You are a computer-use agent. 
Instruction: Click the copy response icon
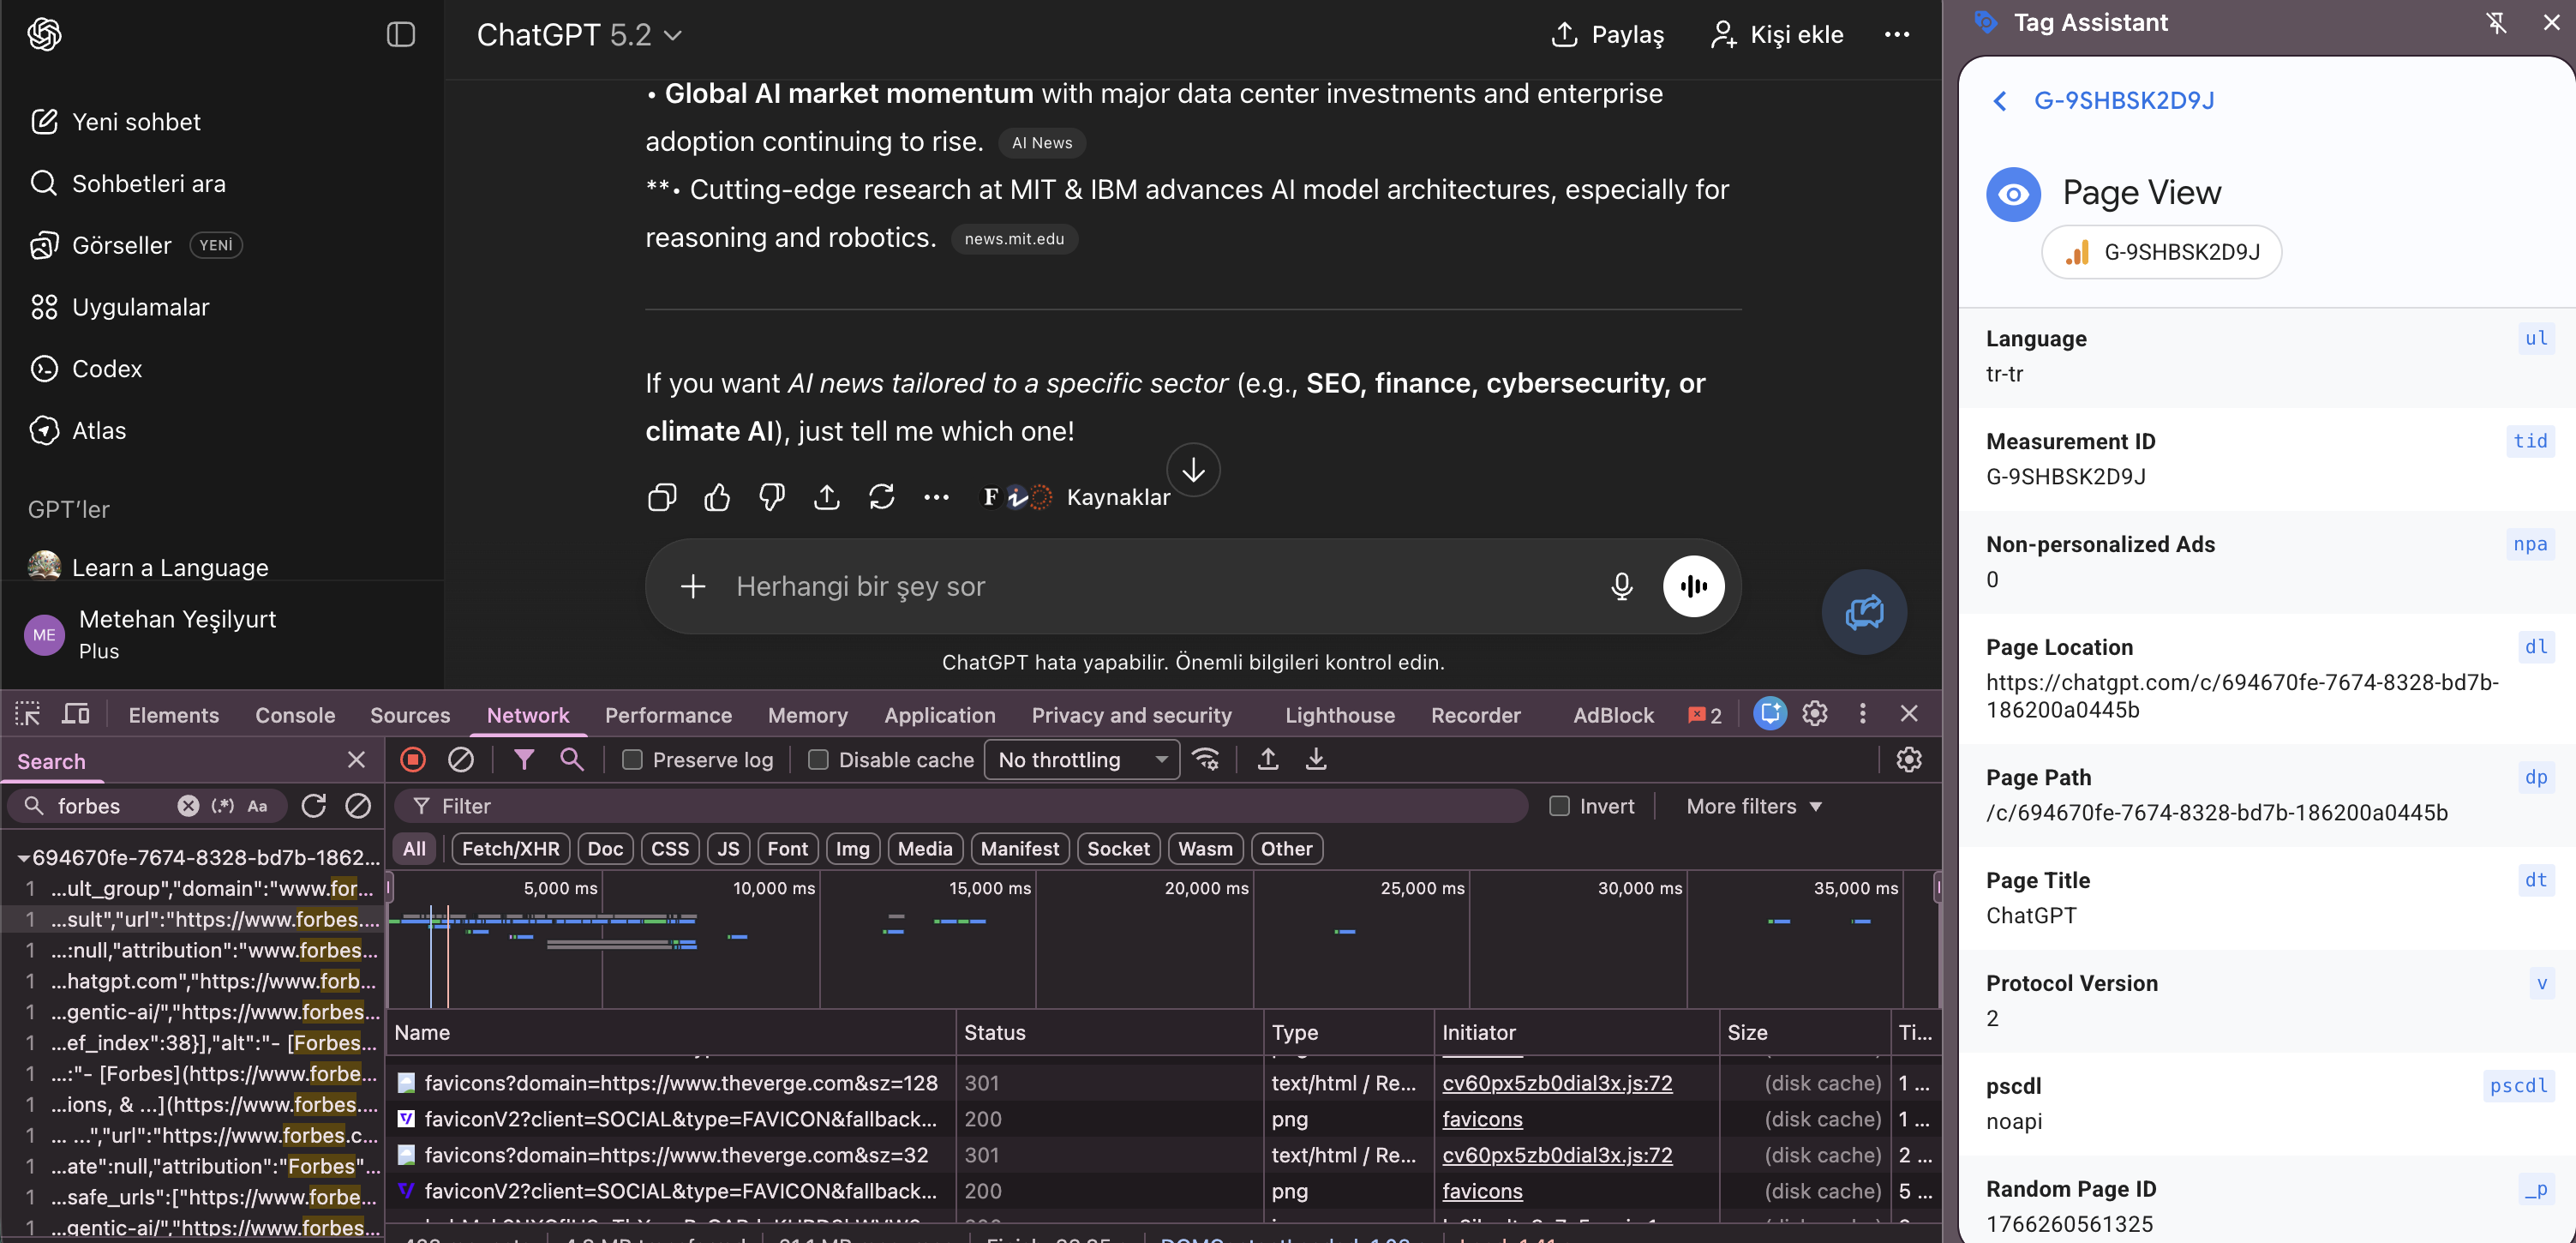point(661,497)
